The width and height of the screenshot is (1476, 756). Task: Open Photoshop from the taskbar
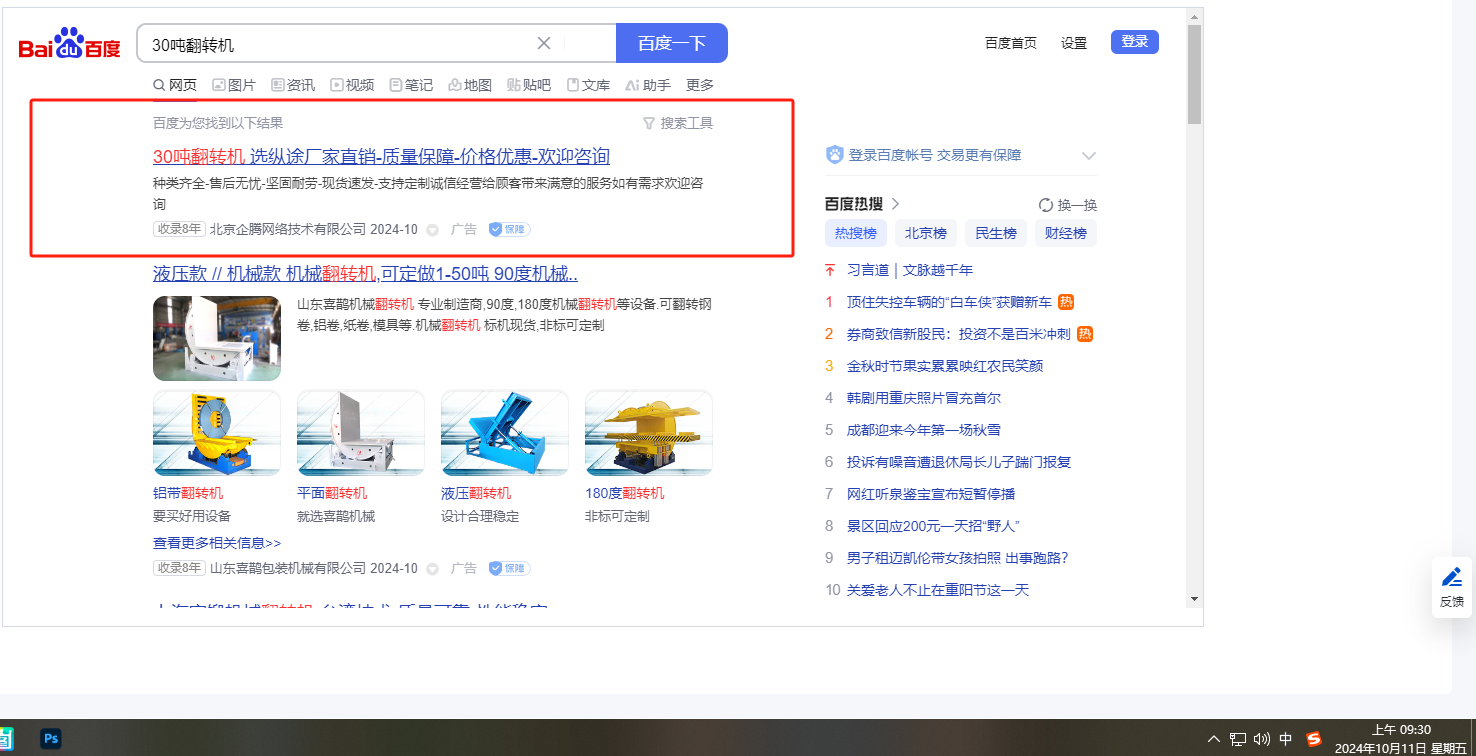pos(51,739)
